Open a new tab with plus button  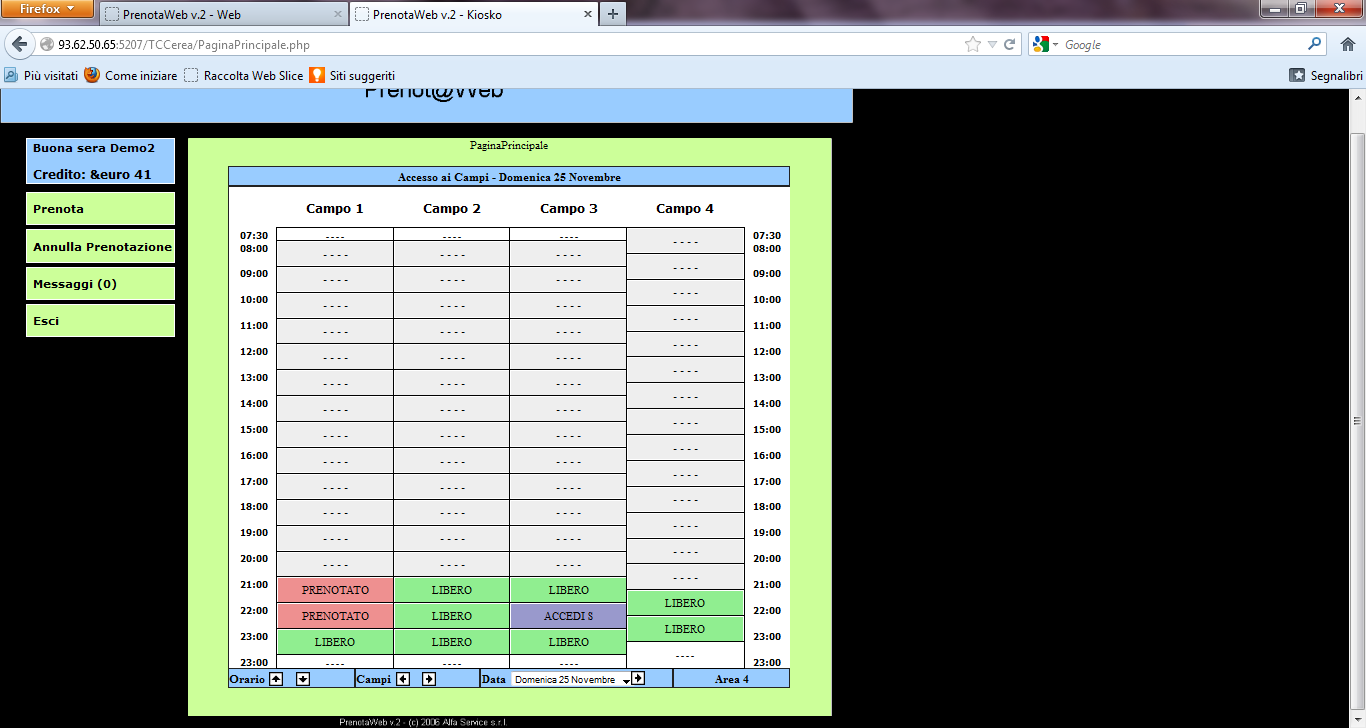click(612, 14)
